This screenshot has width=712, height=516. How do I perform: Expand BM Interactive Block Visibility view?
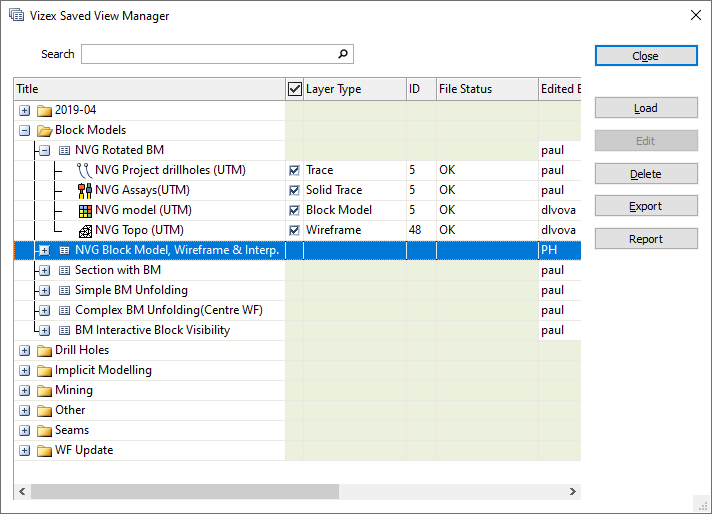pos(44,330)
